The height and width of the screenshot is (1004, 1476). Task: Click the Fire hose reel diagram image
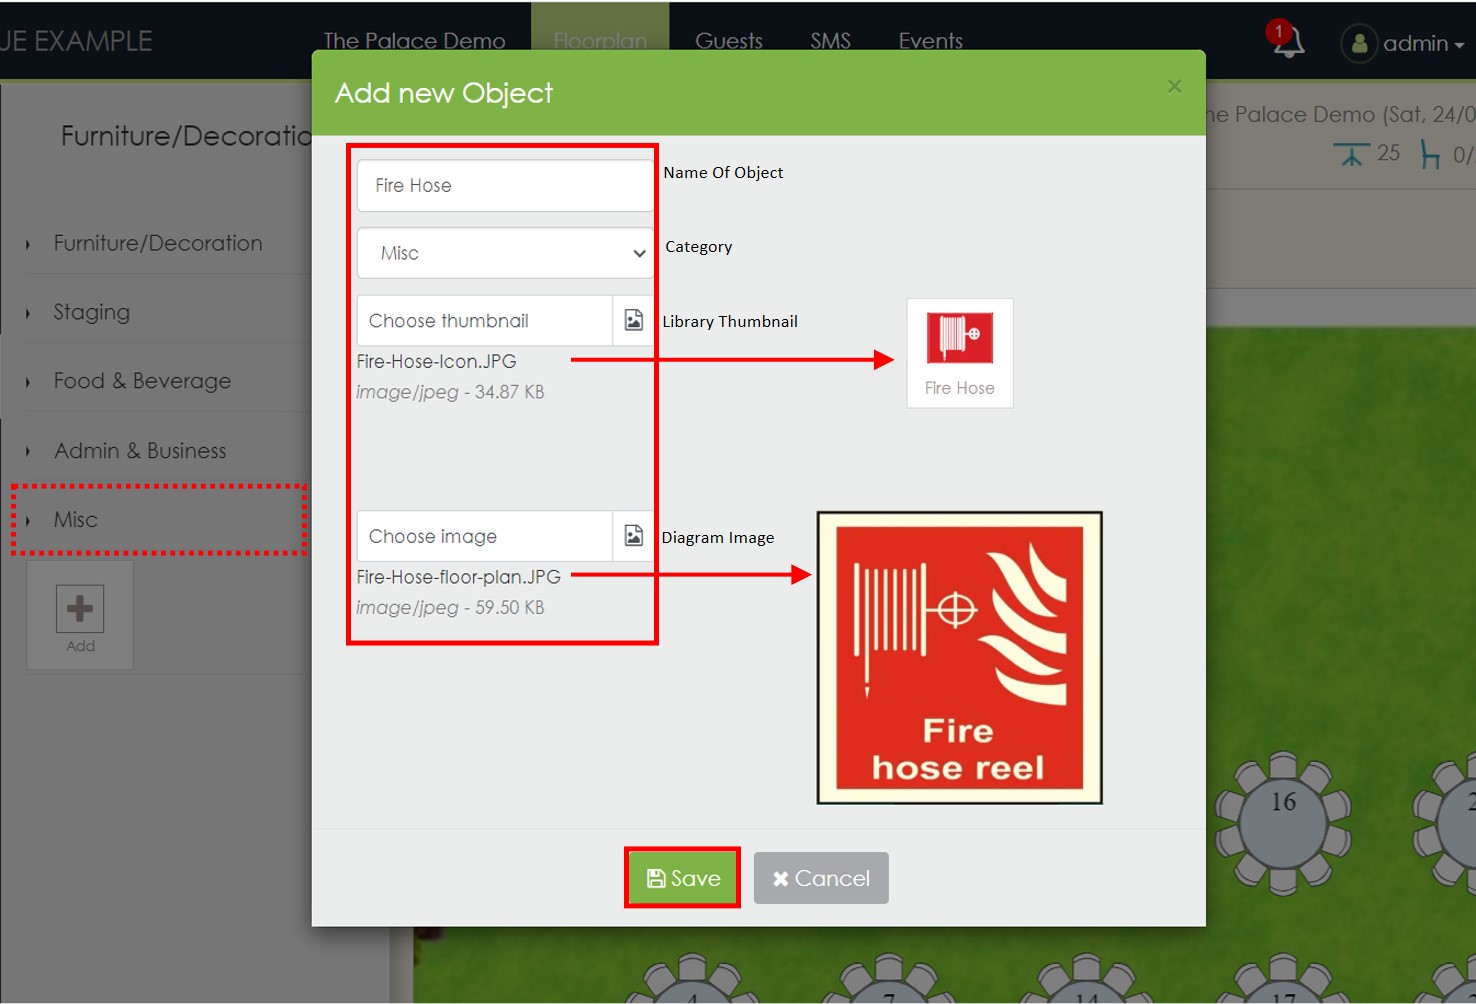(959, 658)
